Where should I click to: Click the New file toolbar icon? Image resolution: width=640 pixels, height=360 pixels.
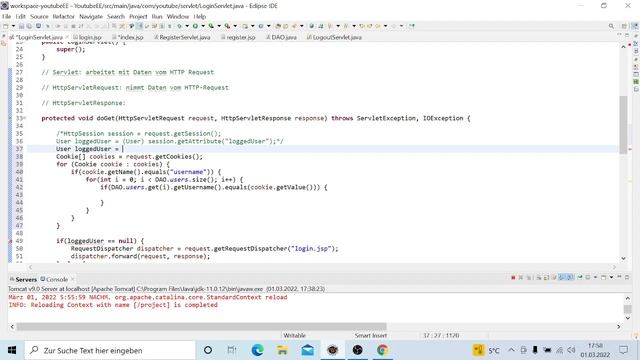point(6,26)
